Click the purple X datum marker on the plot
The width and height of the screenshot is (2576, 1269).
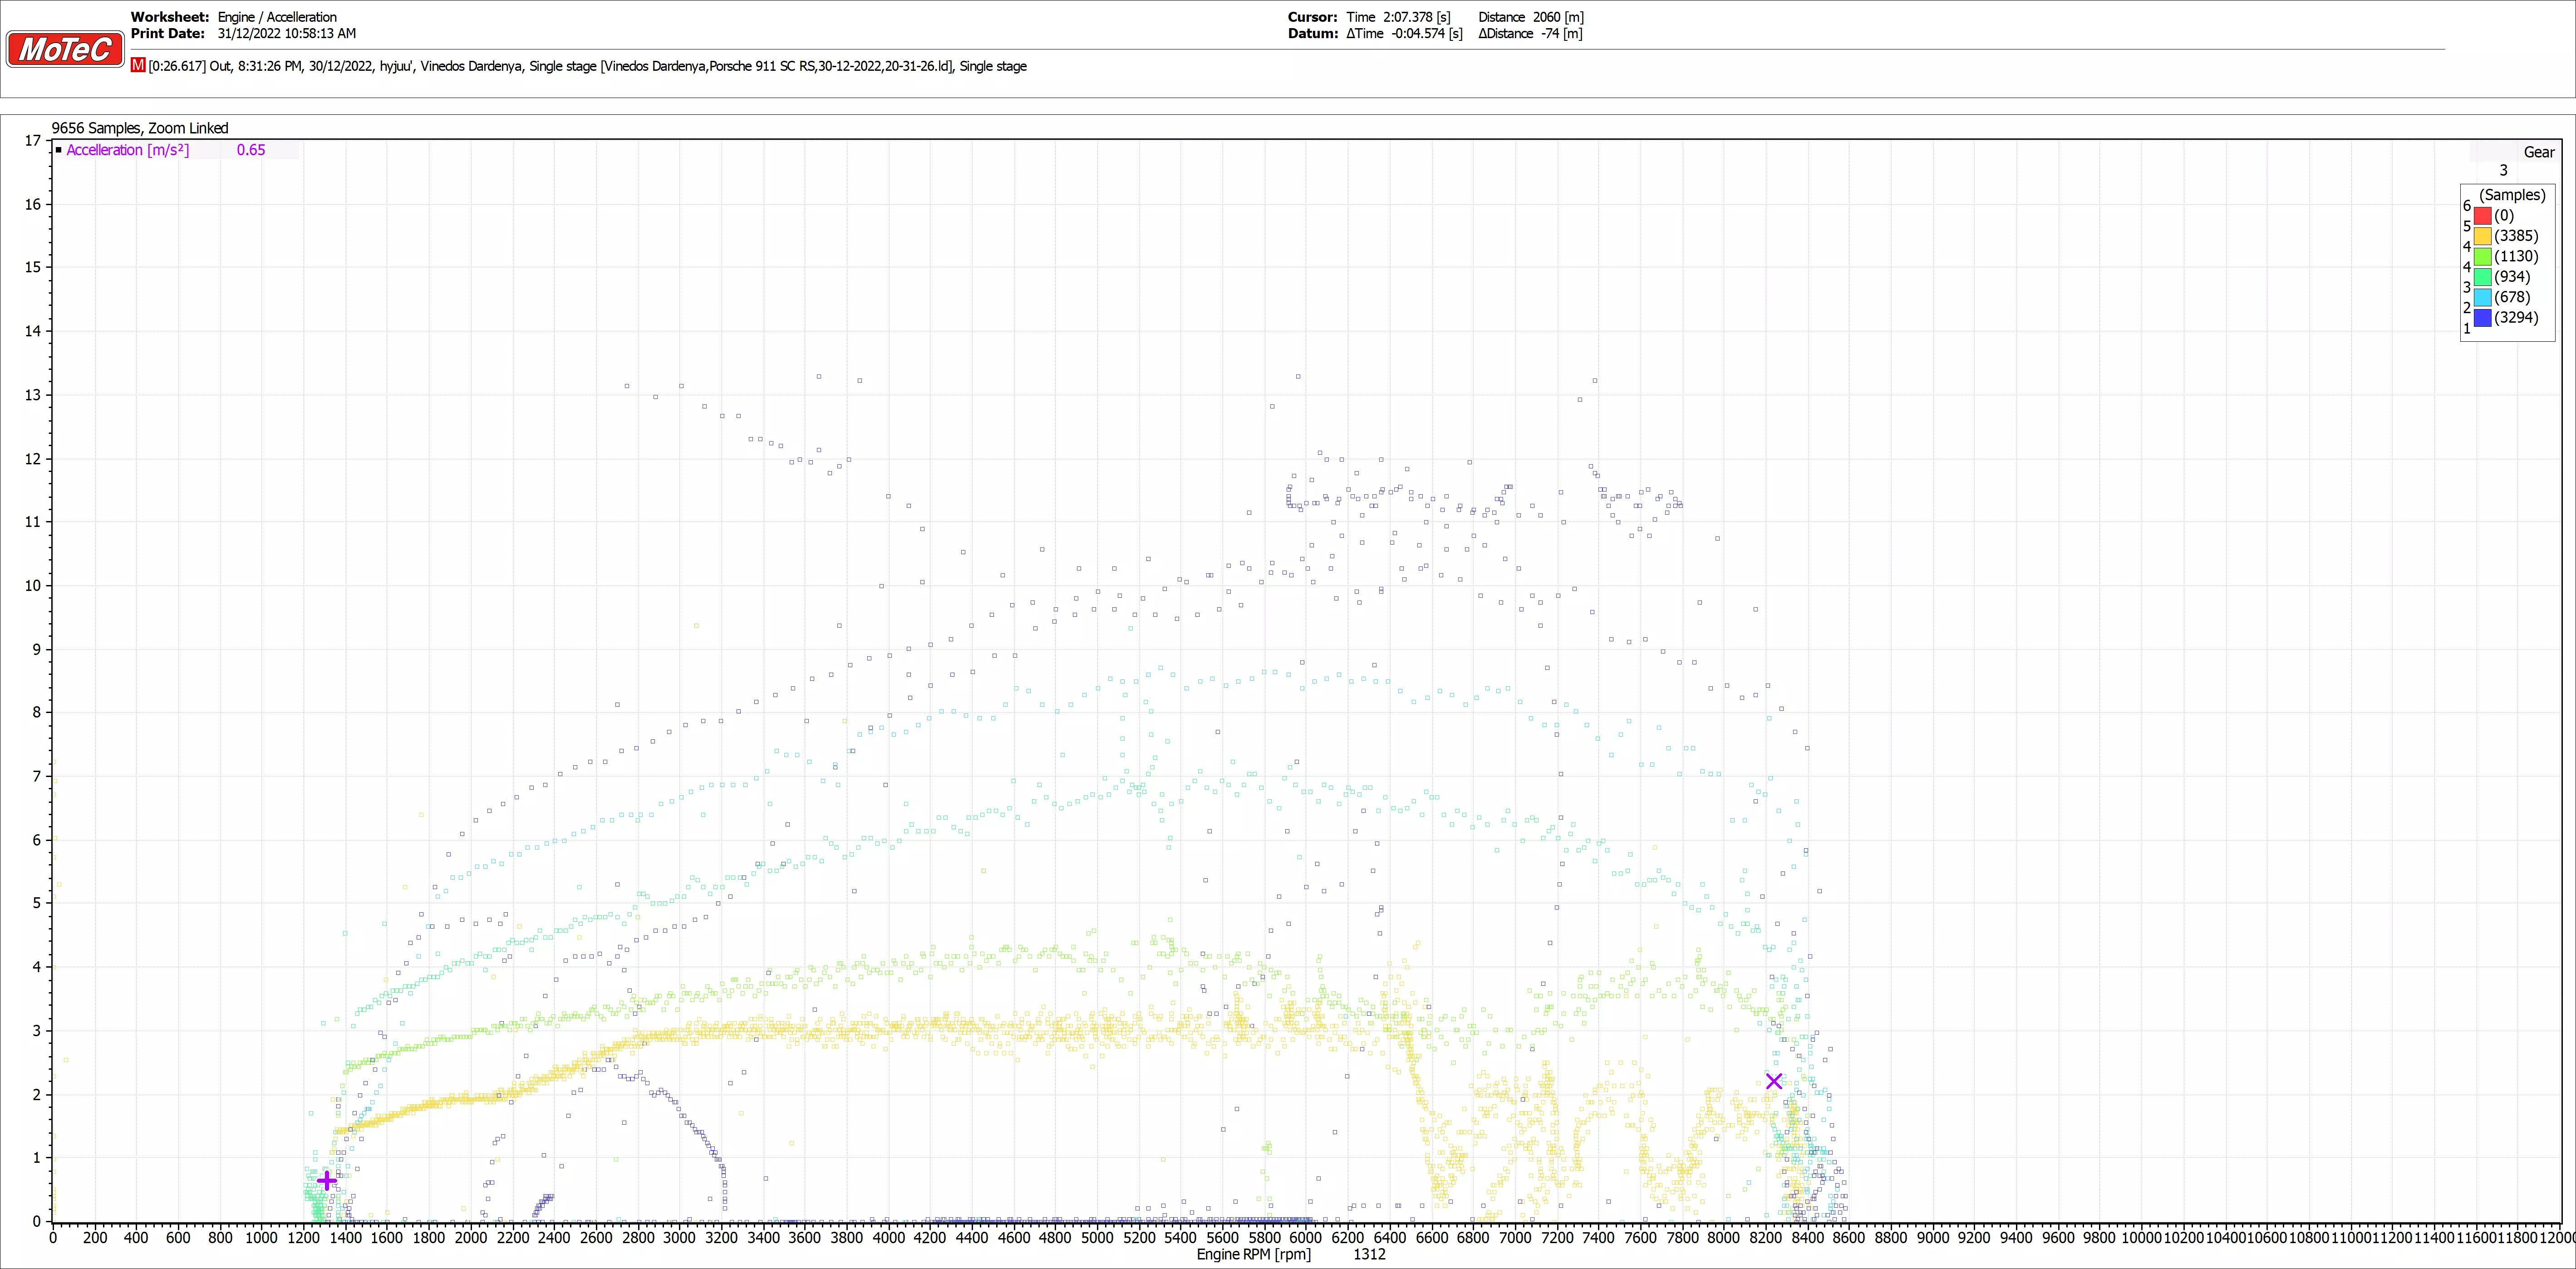pyautogui.click(x=1773, y=1081)
